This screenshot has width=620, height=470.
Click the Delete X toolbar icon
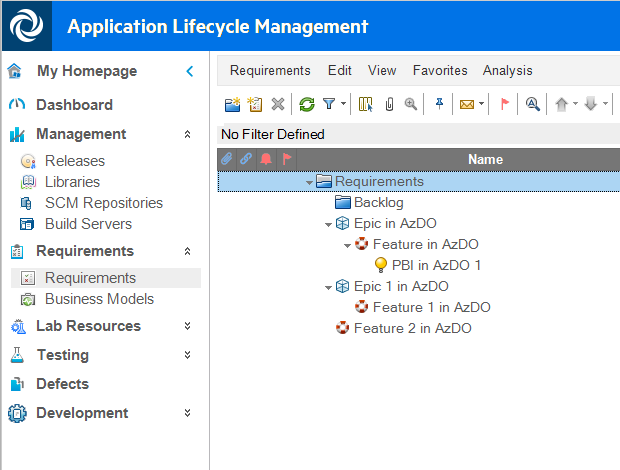[278, 104]
